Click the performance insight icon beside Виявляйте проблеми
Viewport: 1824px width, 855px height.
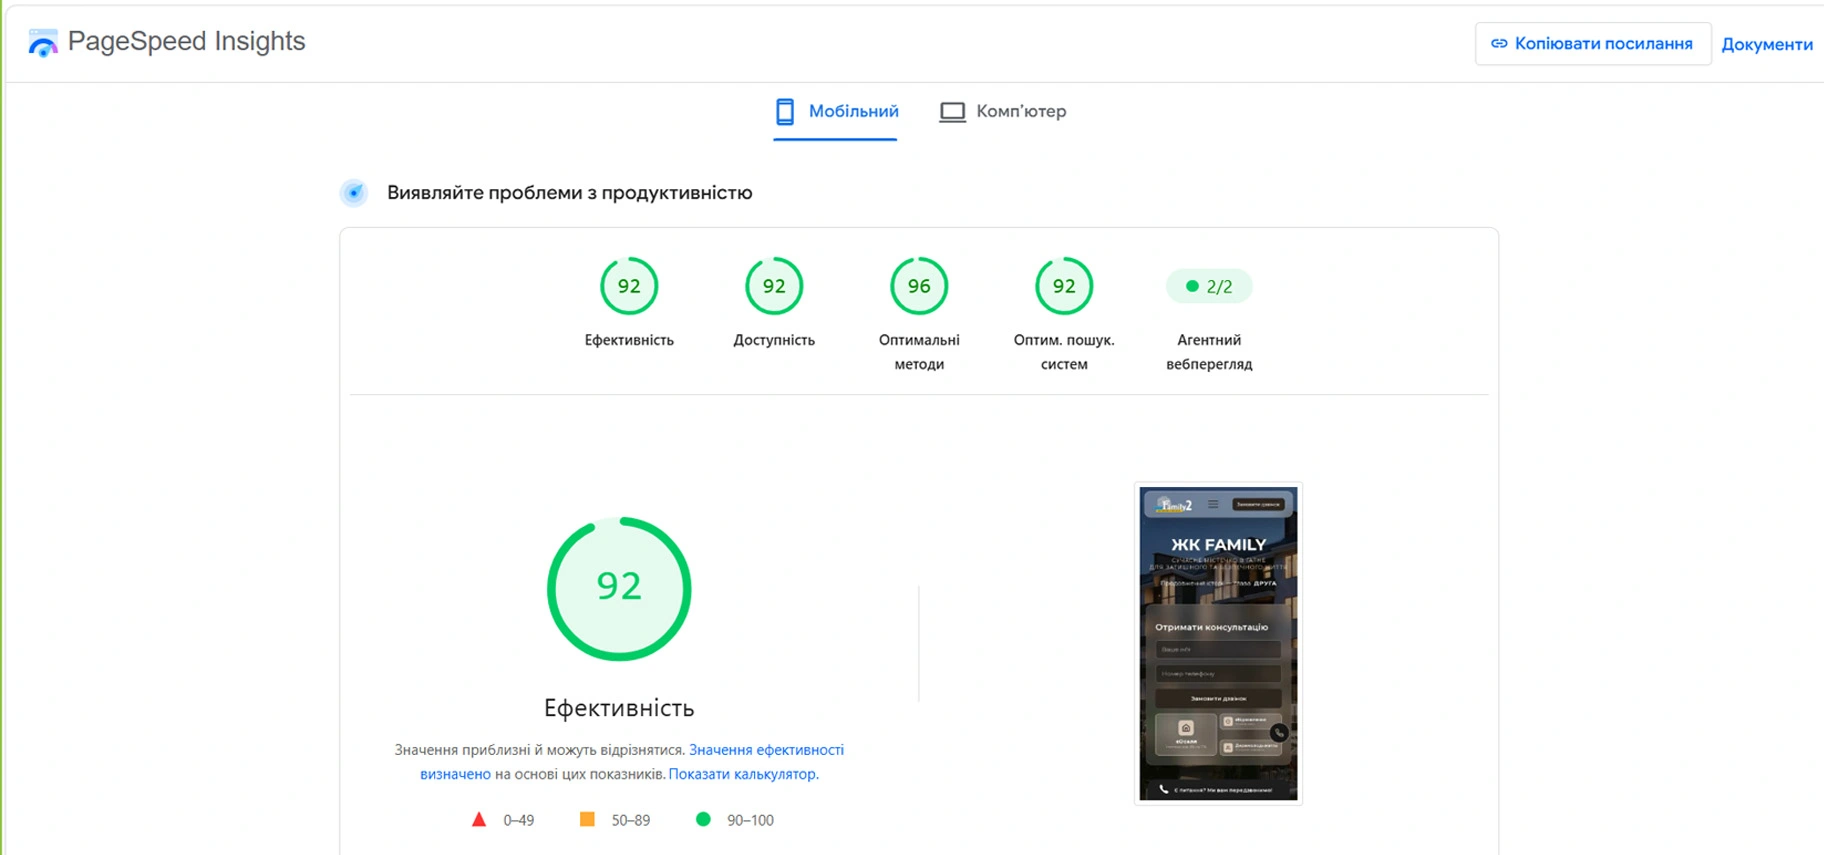click(x=354, y=193)
